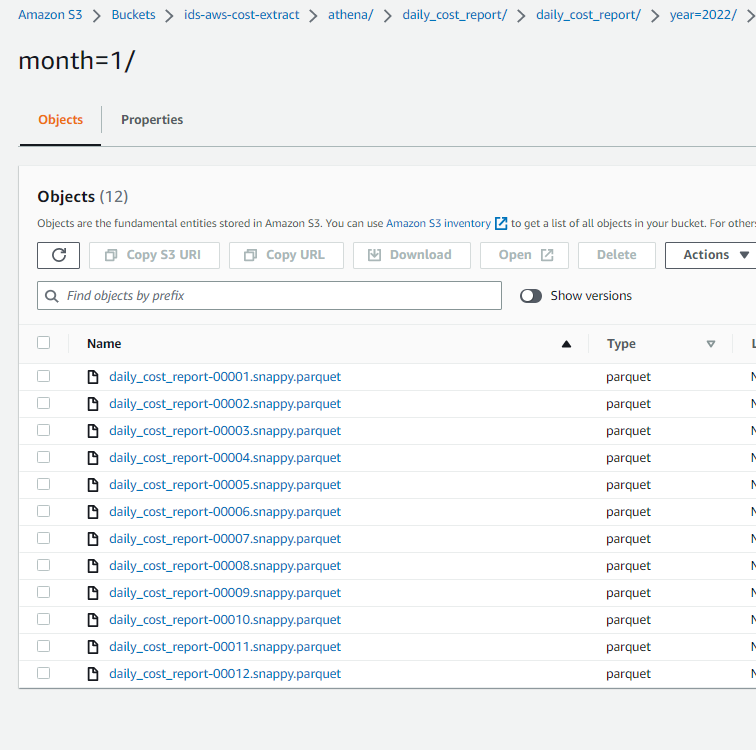The image size is (756, 750).
Task: Select checkbox for daily_cost_report-00003
Action: tap(43, 430)
